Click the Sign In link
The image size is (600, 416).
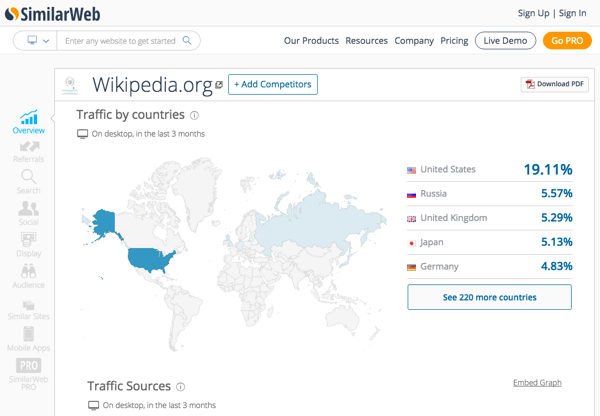[572, 13]
